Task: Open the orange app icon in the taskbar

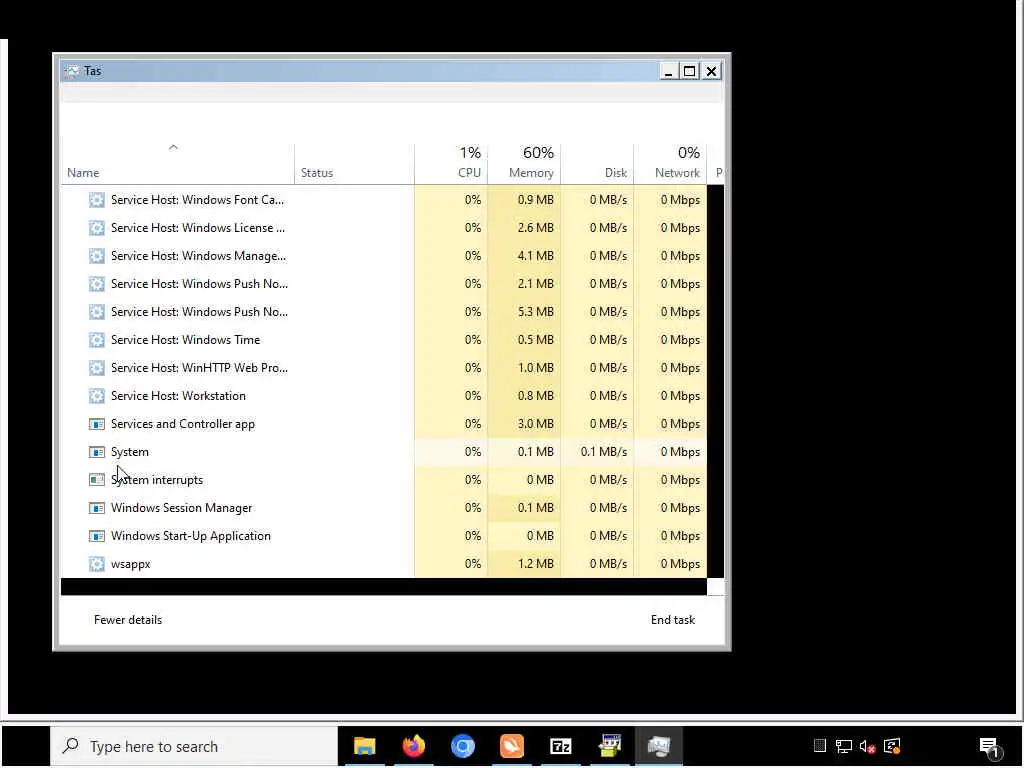Action: coord(511,746)
